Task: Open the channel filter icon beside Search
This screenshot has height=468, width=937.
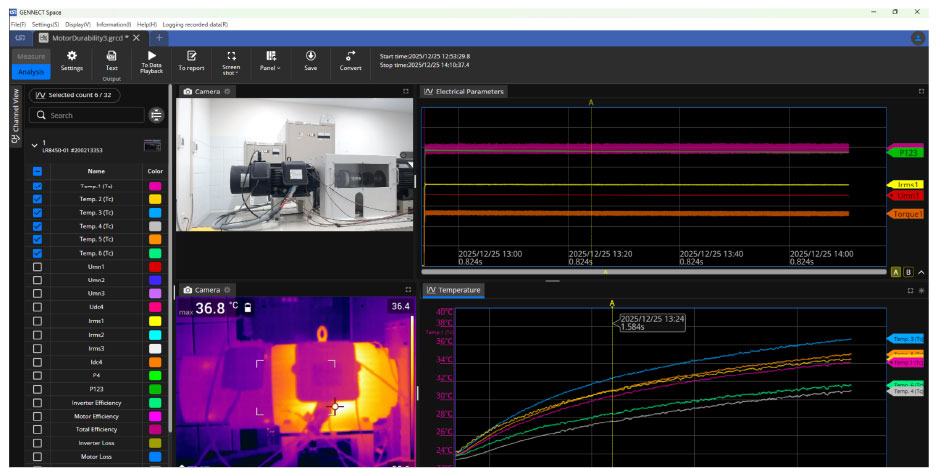Action: pos(156,115)
